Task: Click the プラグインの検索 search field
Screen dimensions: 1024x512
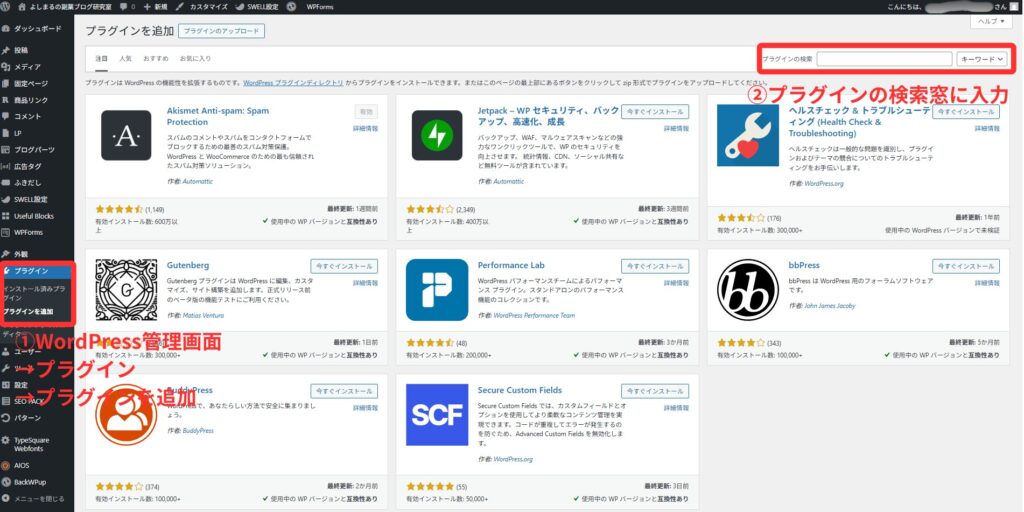Action: [x=883, y=59]
